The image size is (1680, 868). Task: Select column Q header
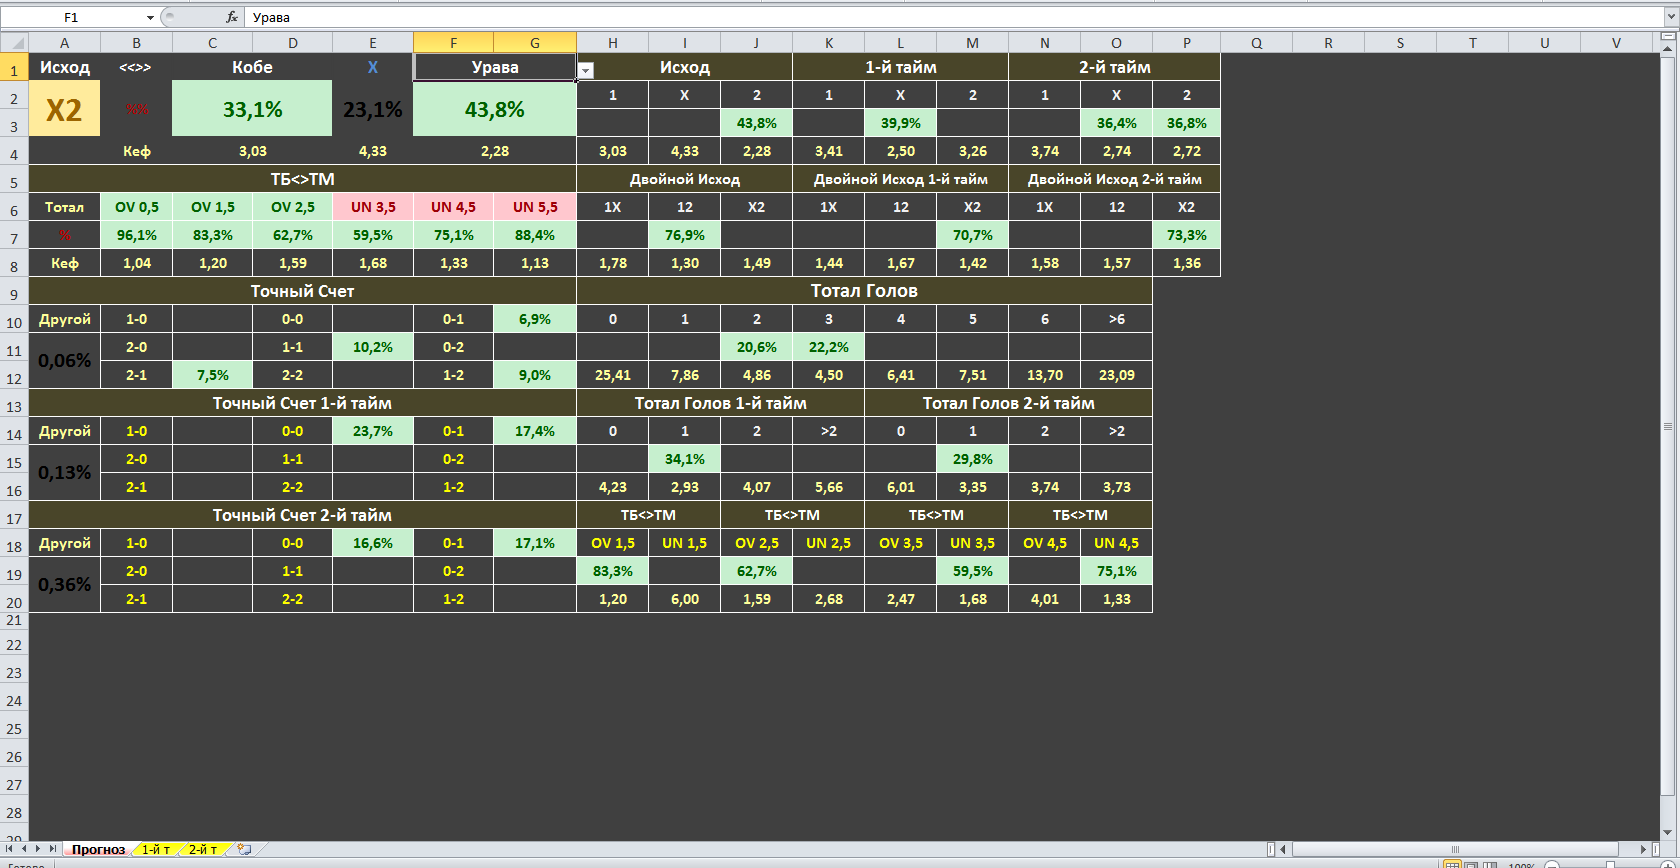[1257, 42]
